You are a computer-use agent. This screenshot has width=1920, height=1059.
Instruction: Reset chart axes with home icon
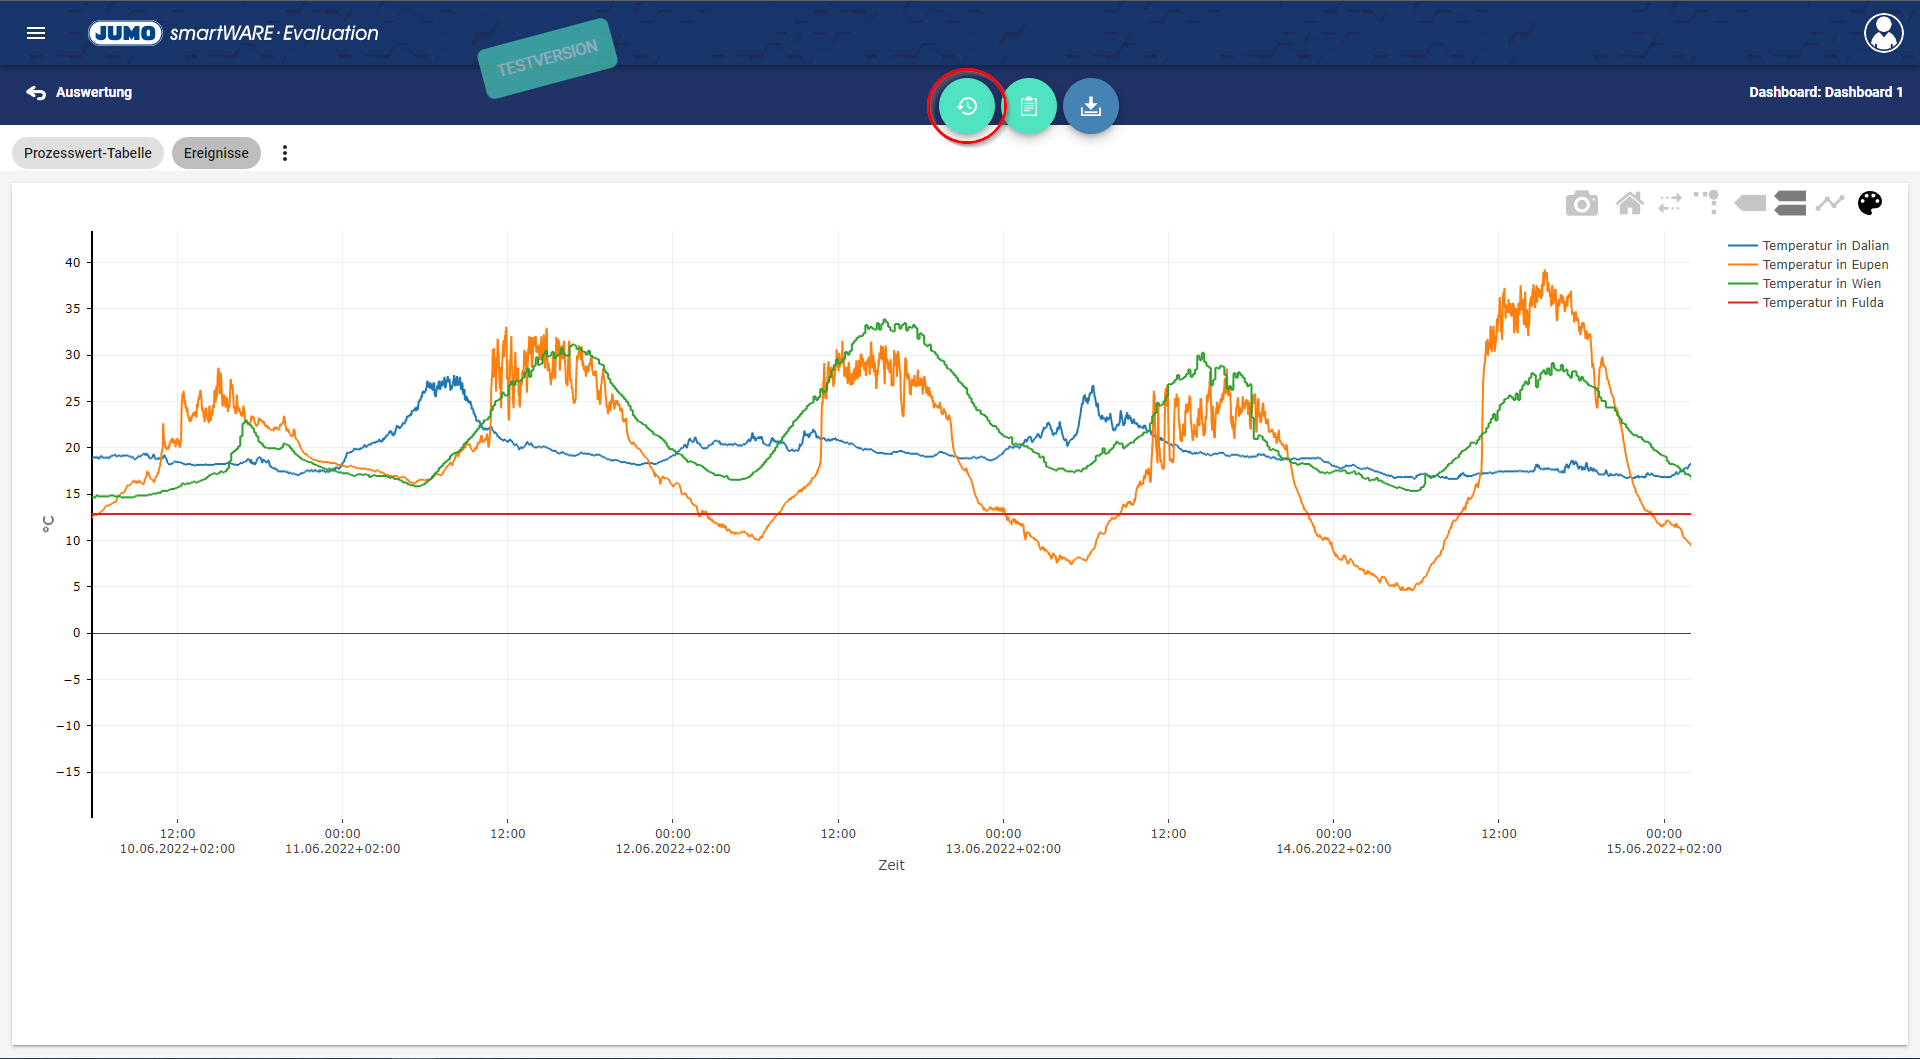click(x=1629, y=204)
